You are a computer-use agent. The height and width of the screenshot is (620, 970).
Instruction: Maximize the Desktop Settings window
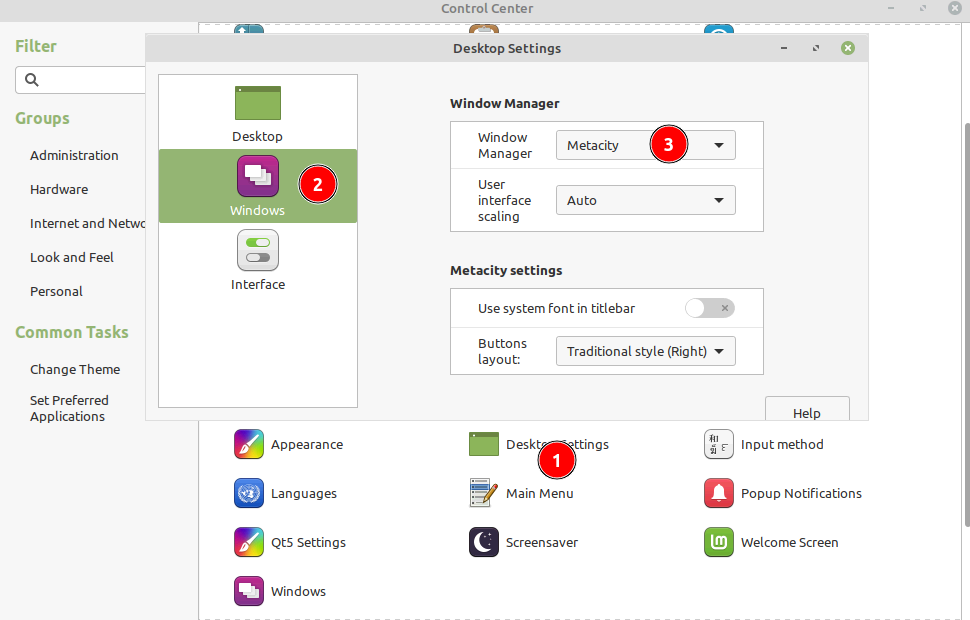tap(816, 48)
